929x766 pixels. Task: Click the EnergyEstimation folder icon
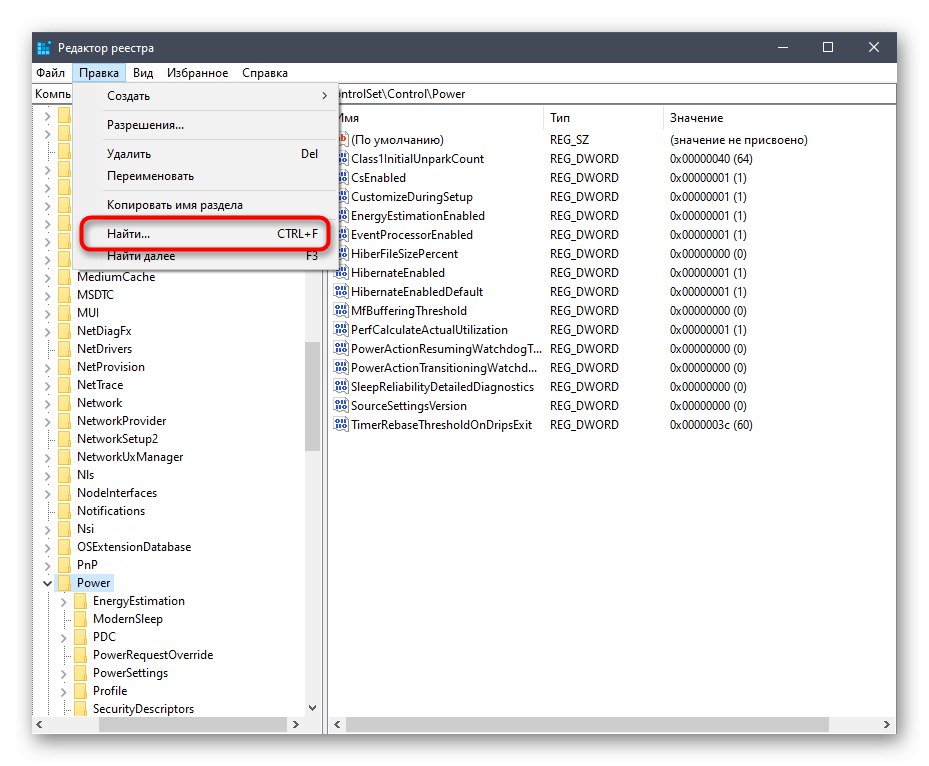pyautogui.click(x=81, y=601)
